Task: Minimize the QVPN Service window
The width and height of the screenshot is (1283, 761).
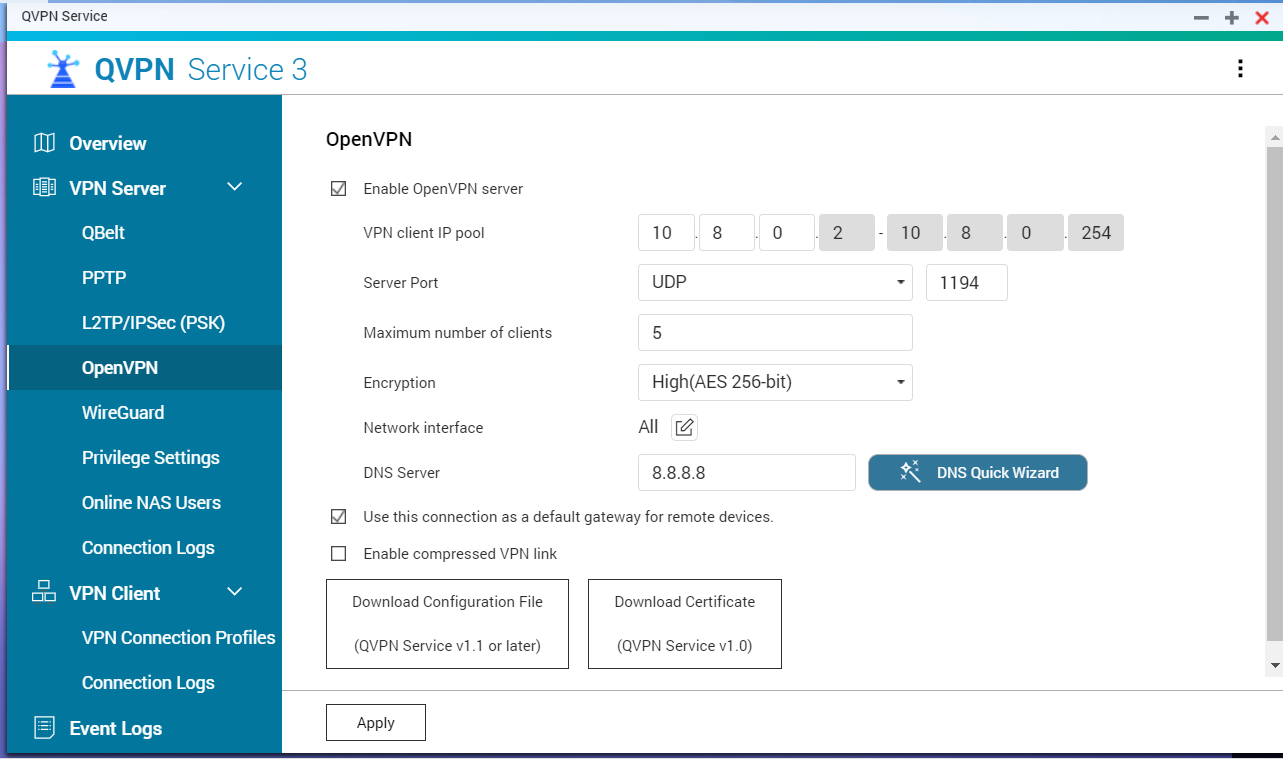Action: point(1201,17)
